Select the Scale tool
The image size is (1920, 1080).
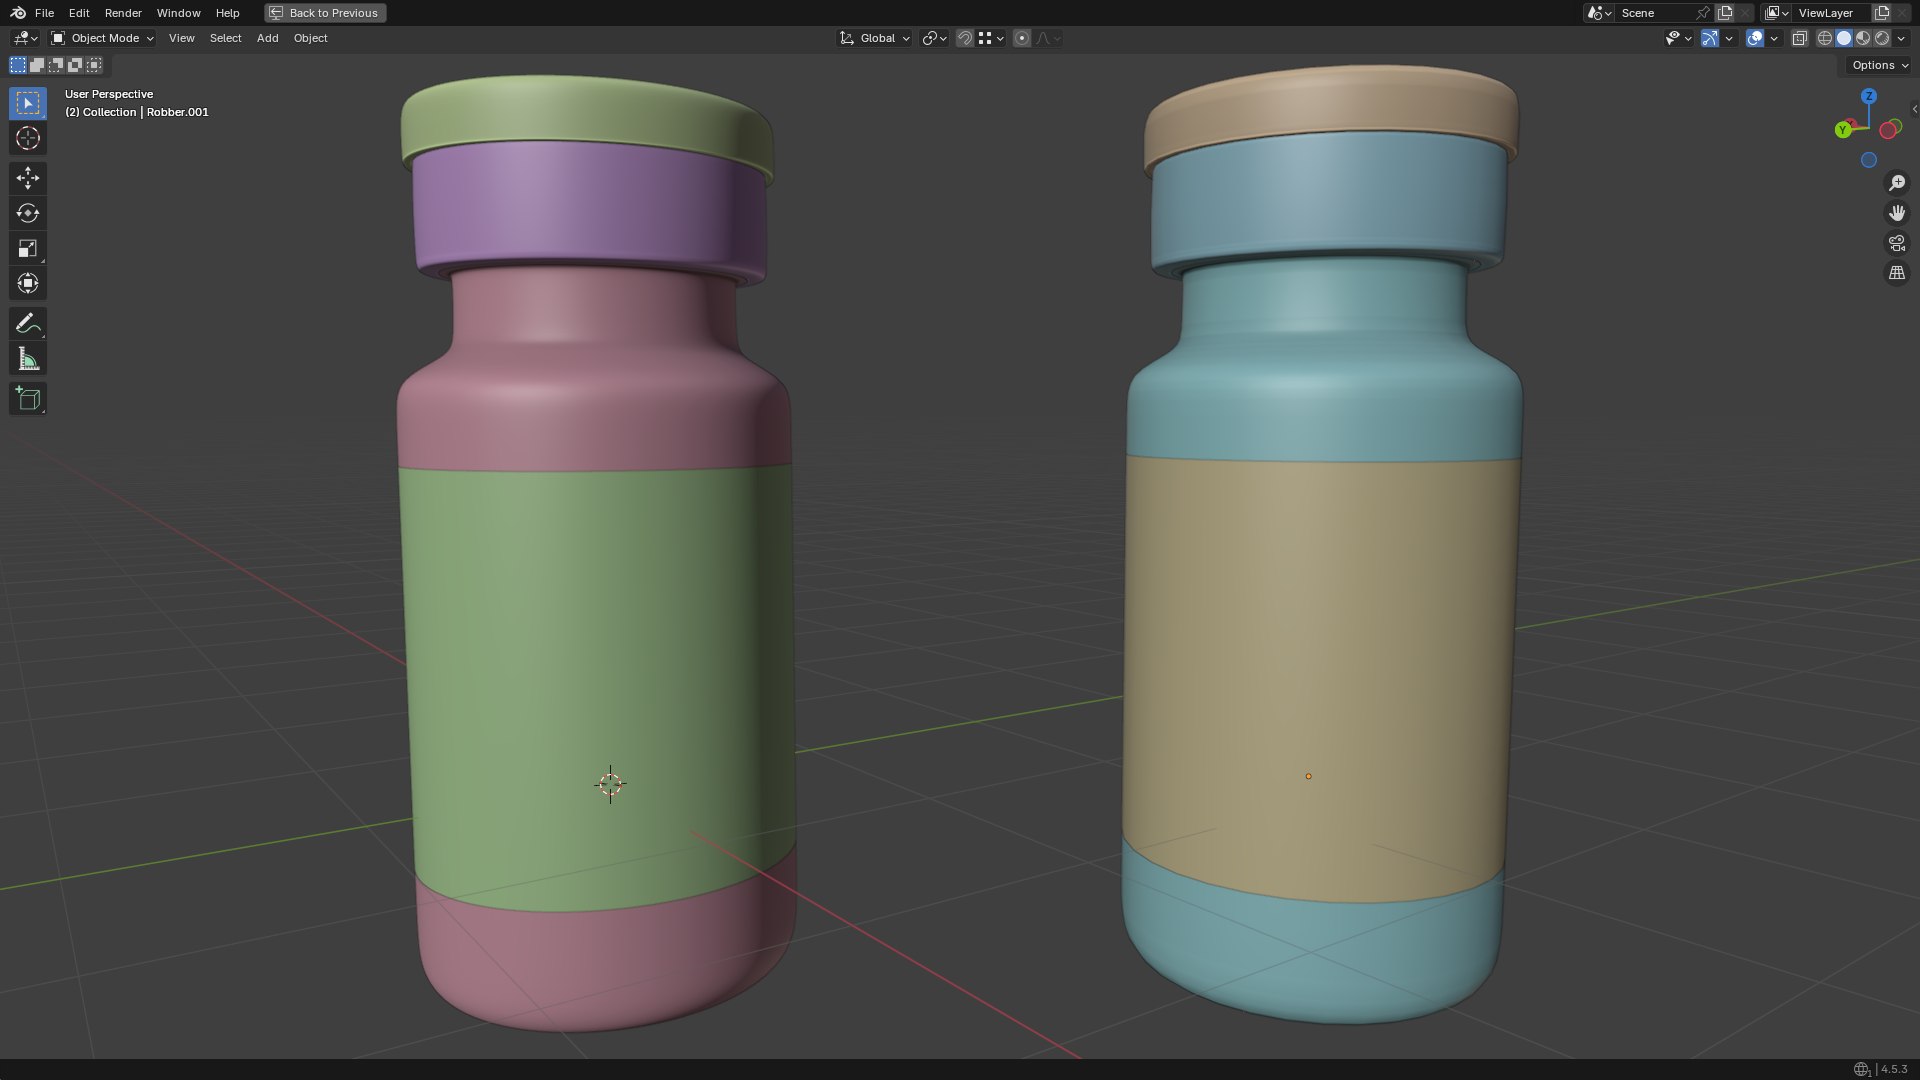pyautogui.click(x=28, y=248)
